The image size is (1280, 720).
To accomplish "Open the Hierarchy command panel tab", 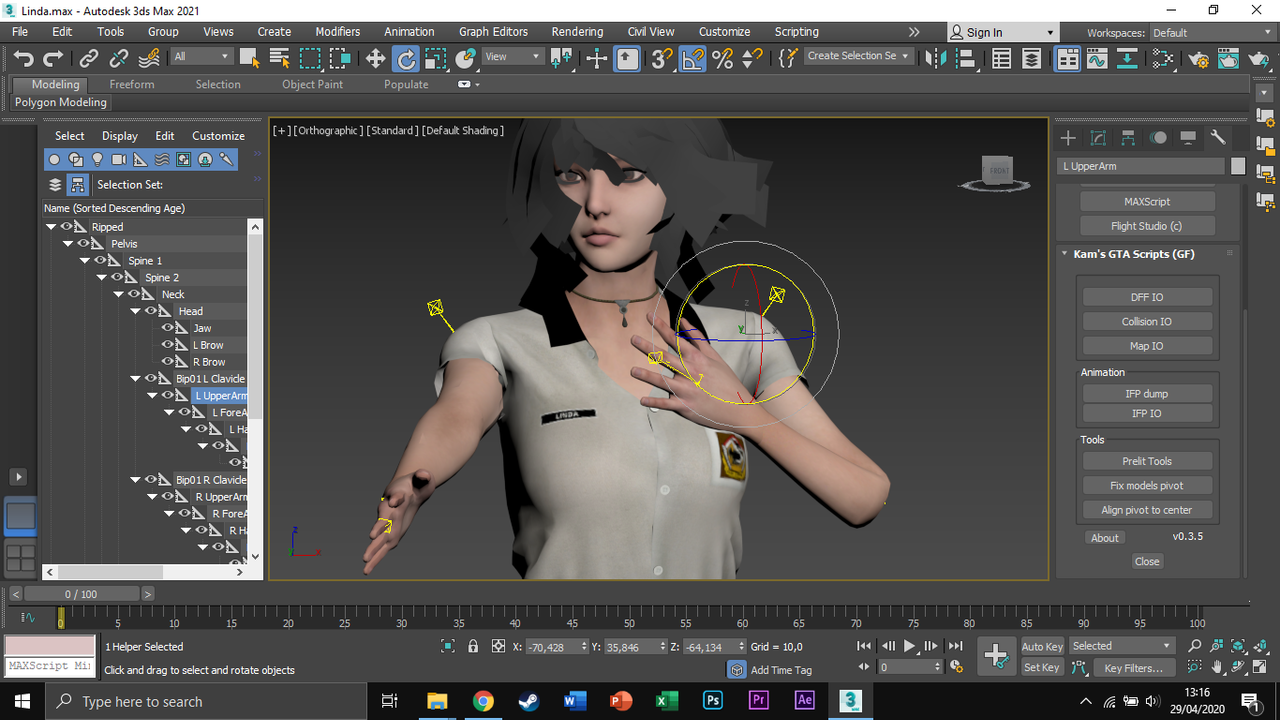I will (1128, 137).
